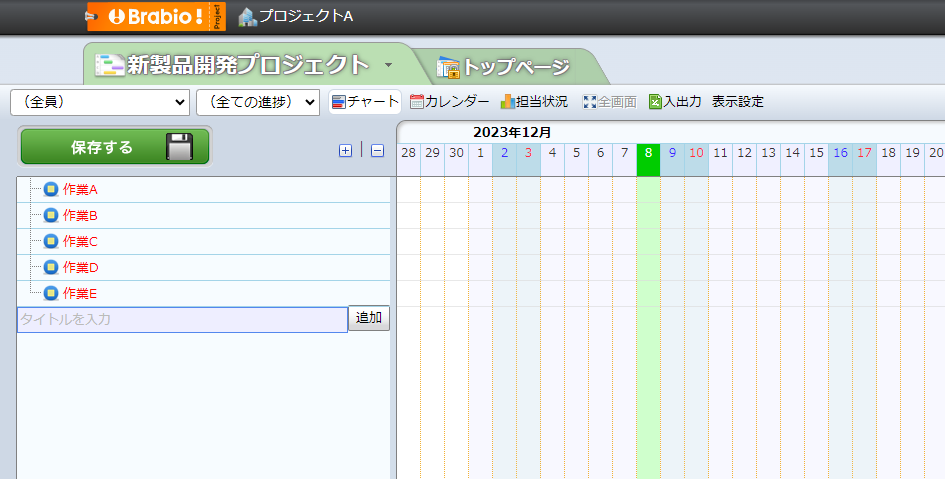Click the 作業A task status icon
This screenshot has height=479, width=945.
click(x=51, y=190)
